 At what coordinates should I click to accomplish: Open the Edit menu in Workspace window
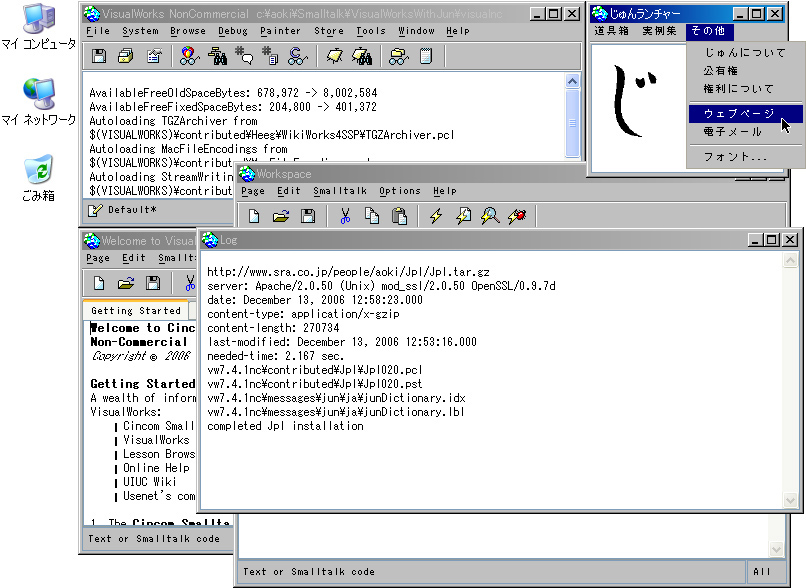click(288, 191)
